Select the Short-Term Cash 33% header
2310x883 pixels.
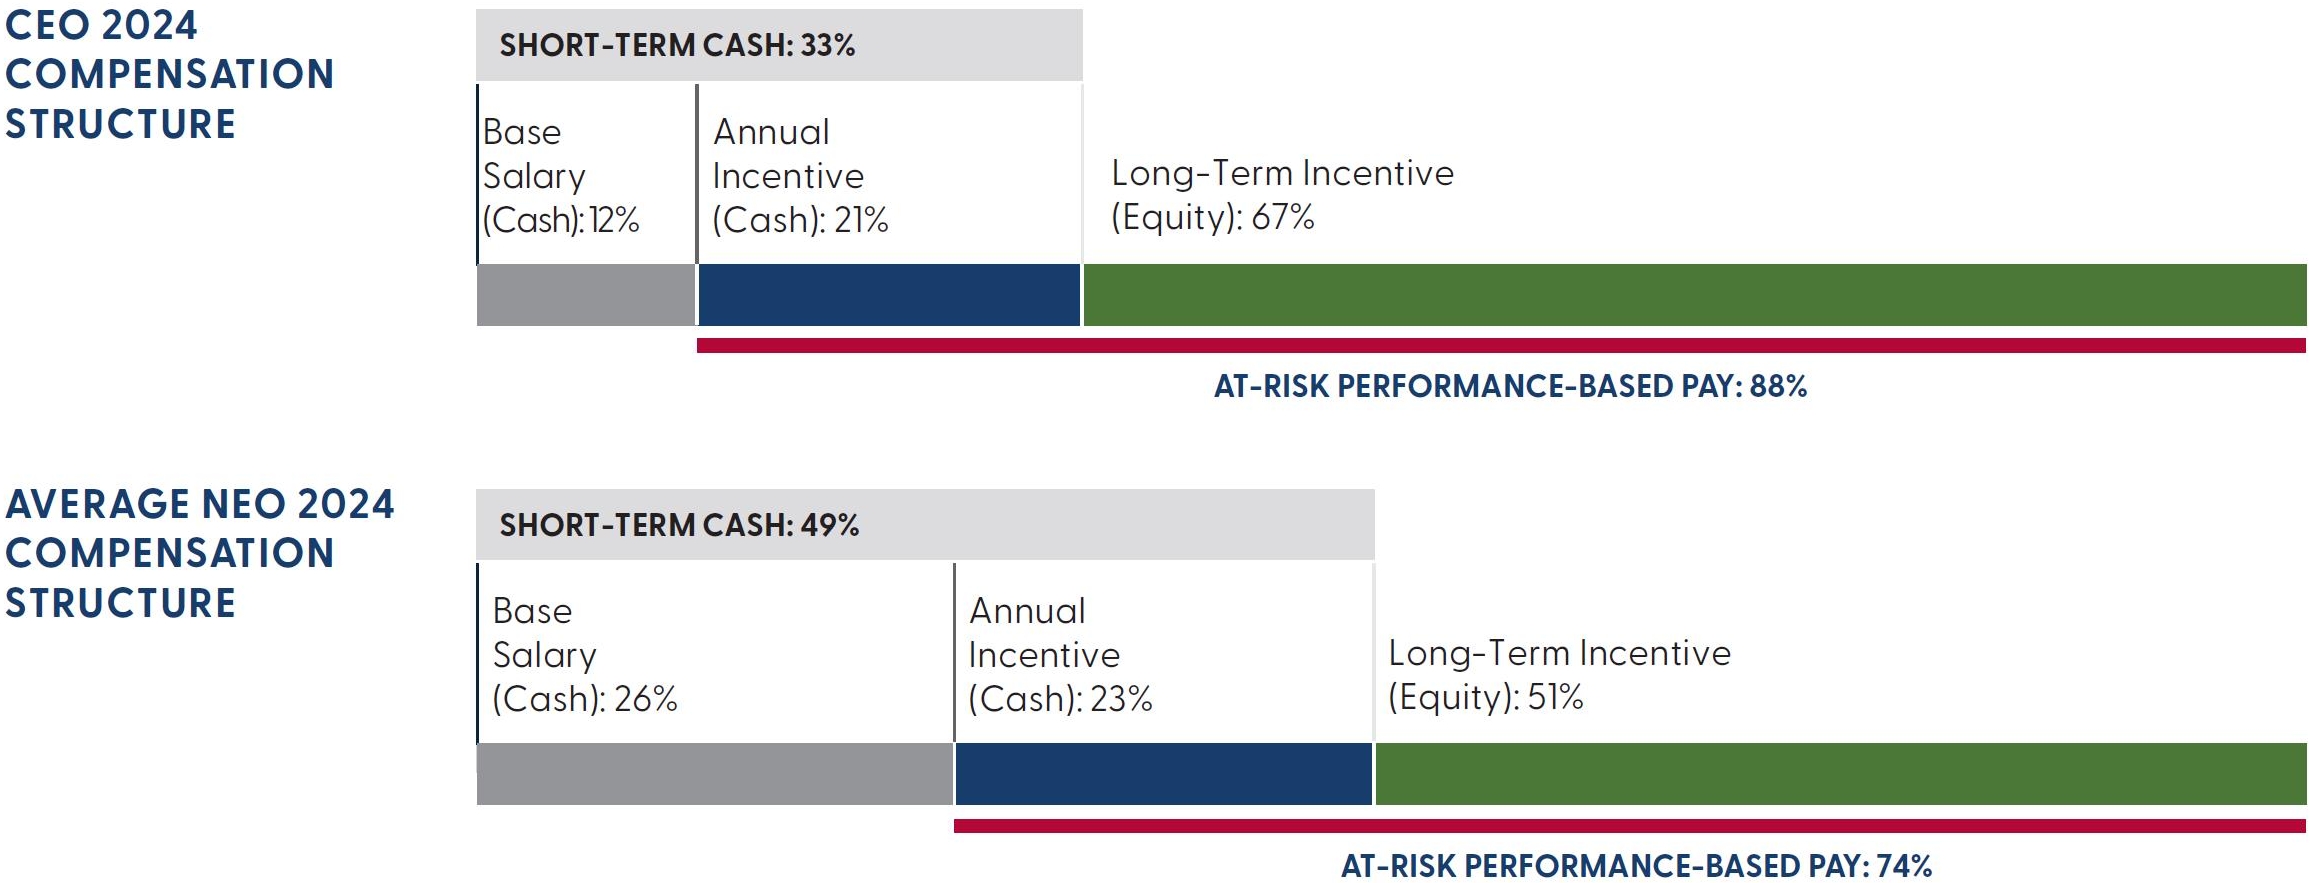(x=677, y=45)
